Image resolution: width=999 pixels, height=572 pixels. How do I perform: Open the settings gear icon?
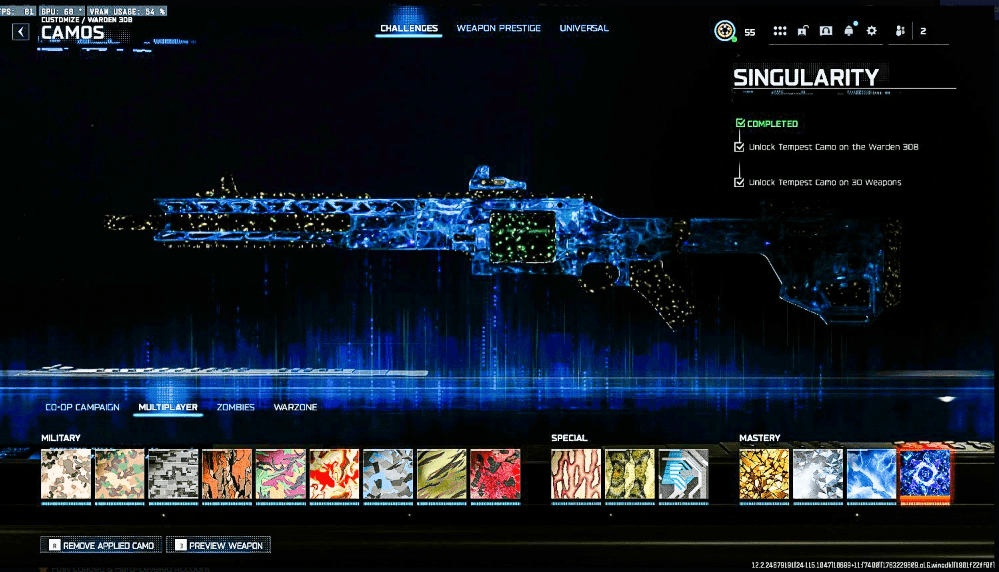point(872,31)
